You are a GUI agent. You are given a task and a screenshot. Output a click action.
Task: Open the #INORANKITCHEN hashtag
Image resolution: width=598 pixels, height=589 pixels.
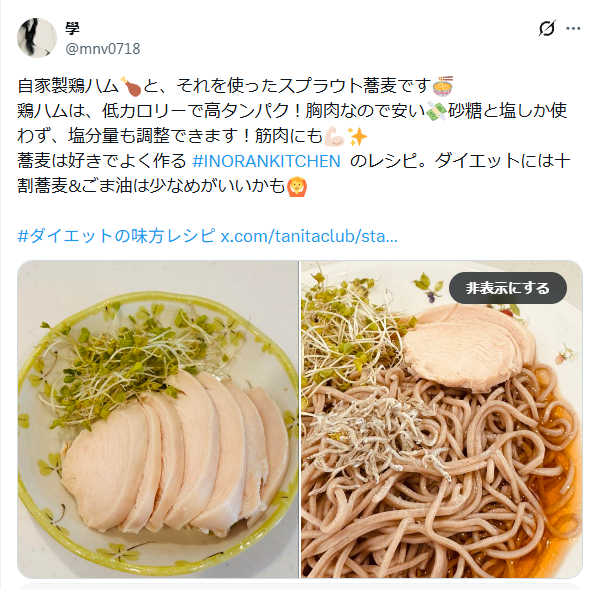266,161
